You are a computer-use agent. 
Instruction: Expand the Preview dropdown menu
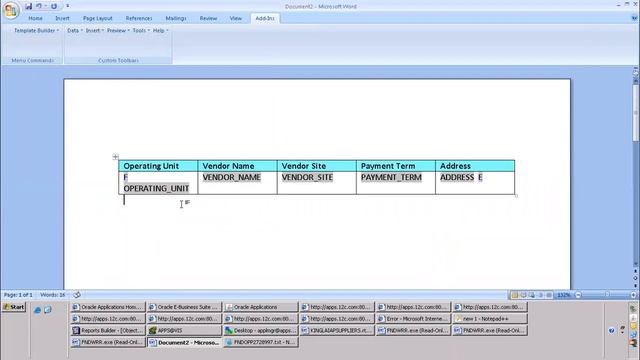coord(118,31)
